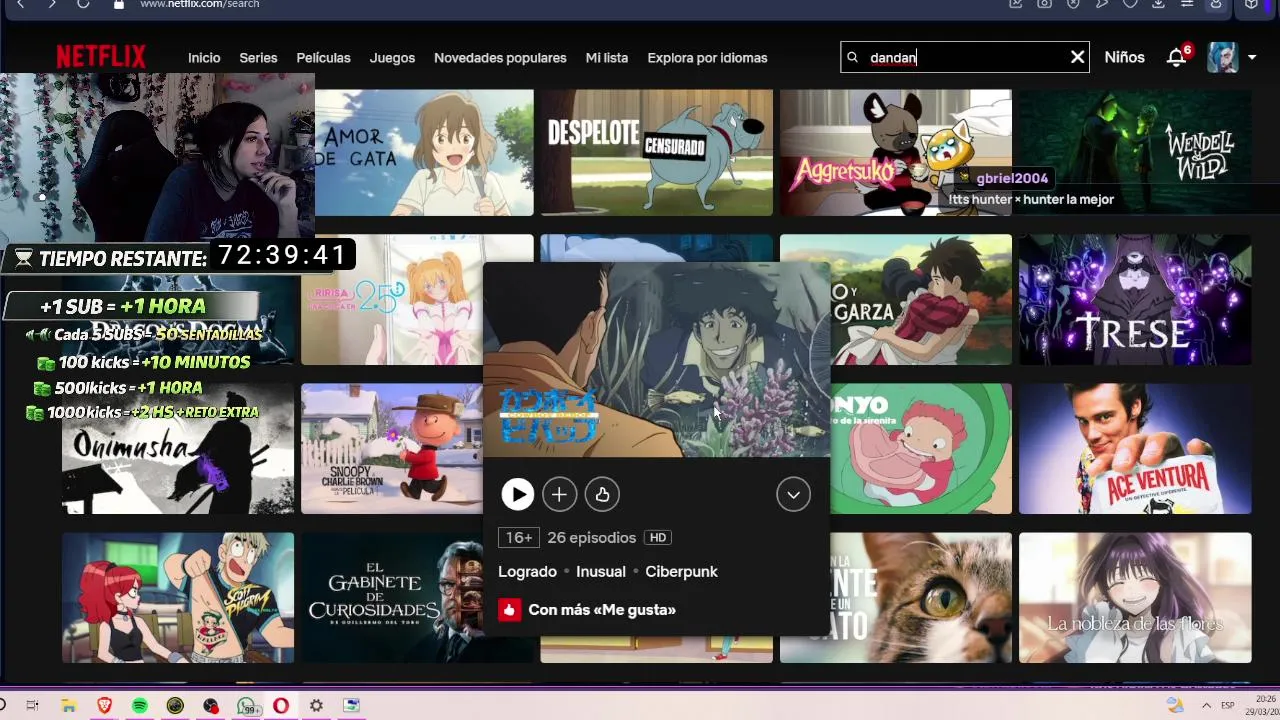The width and height of the screenshot is (1280, 720).
Task: Click the search magnifier icon
Action: point(853,58)
